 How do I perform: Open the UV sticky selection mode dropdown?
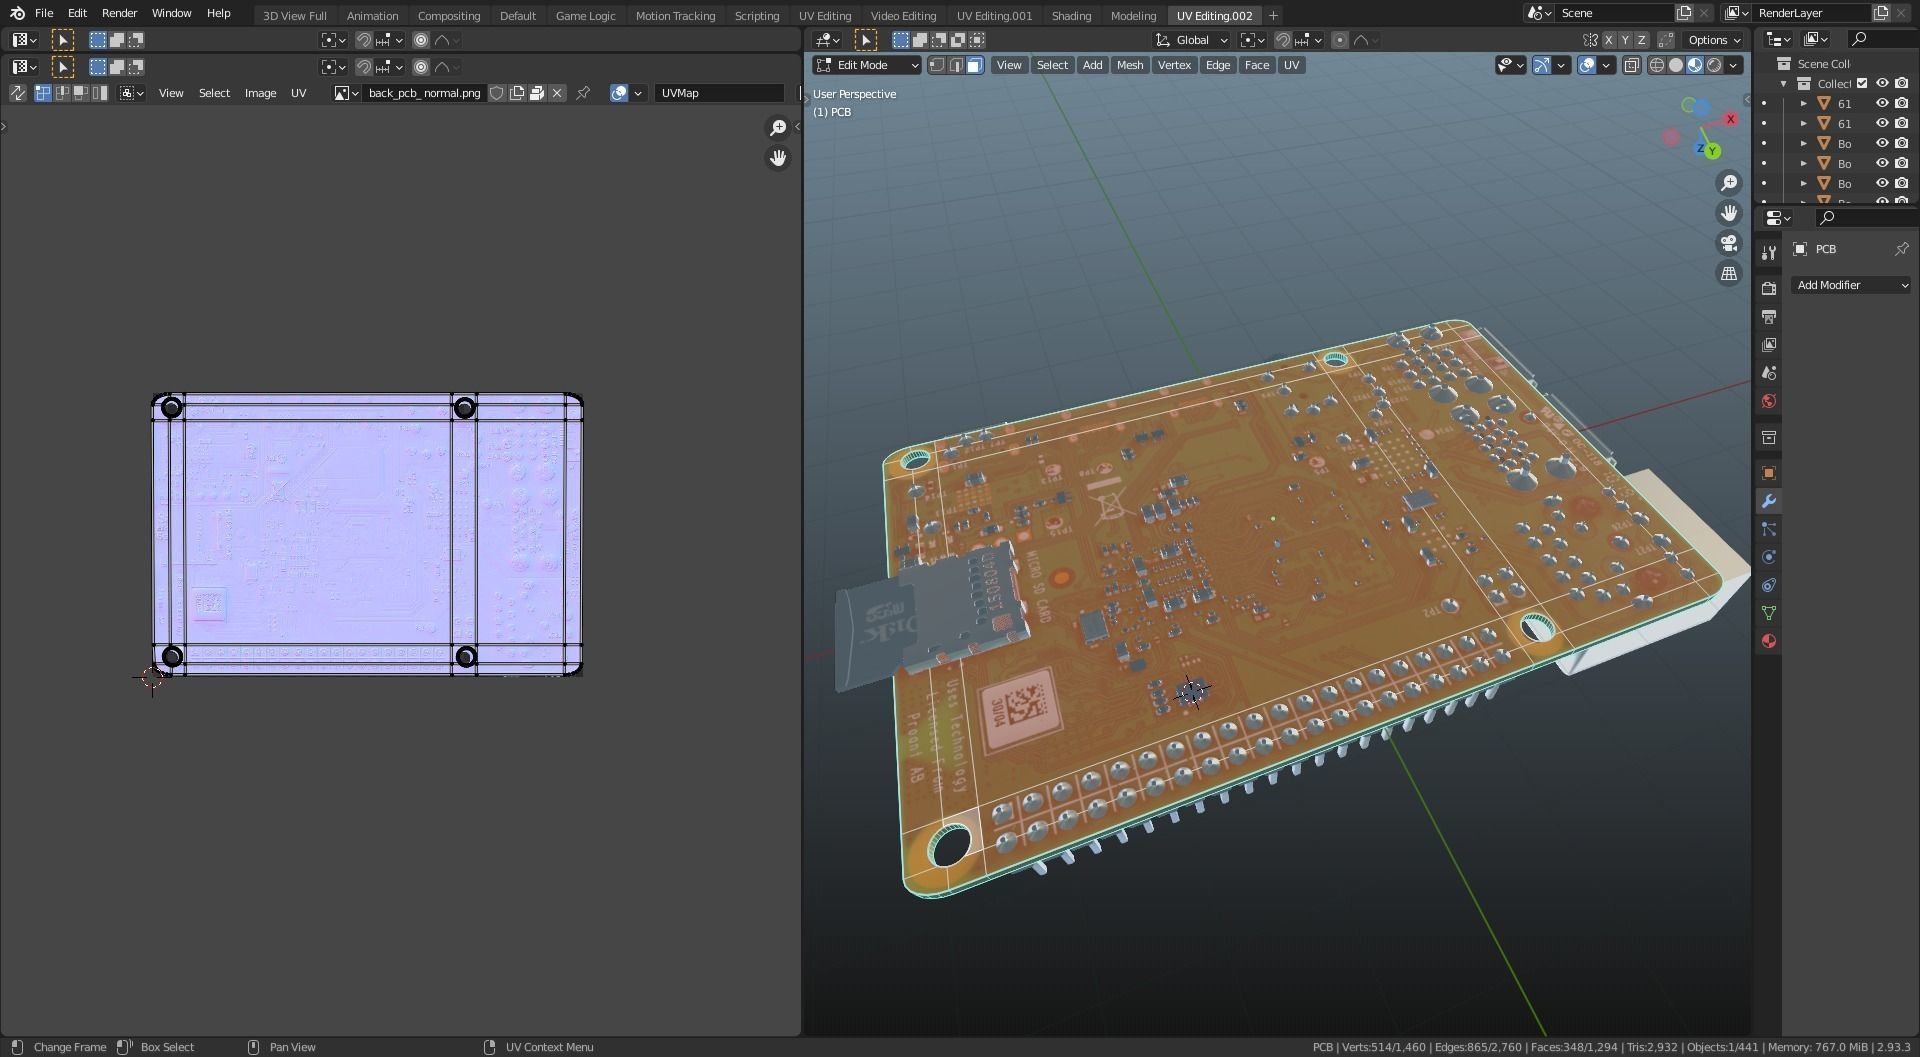[x=132, y=93]
